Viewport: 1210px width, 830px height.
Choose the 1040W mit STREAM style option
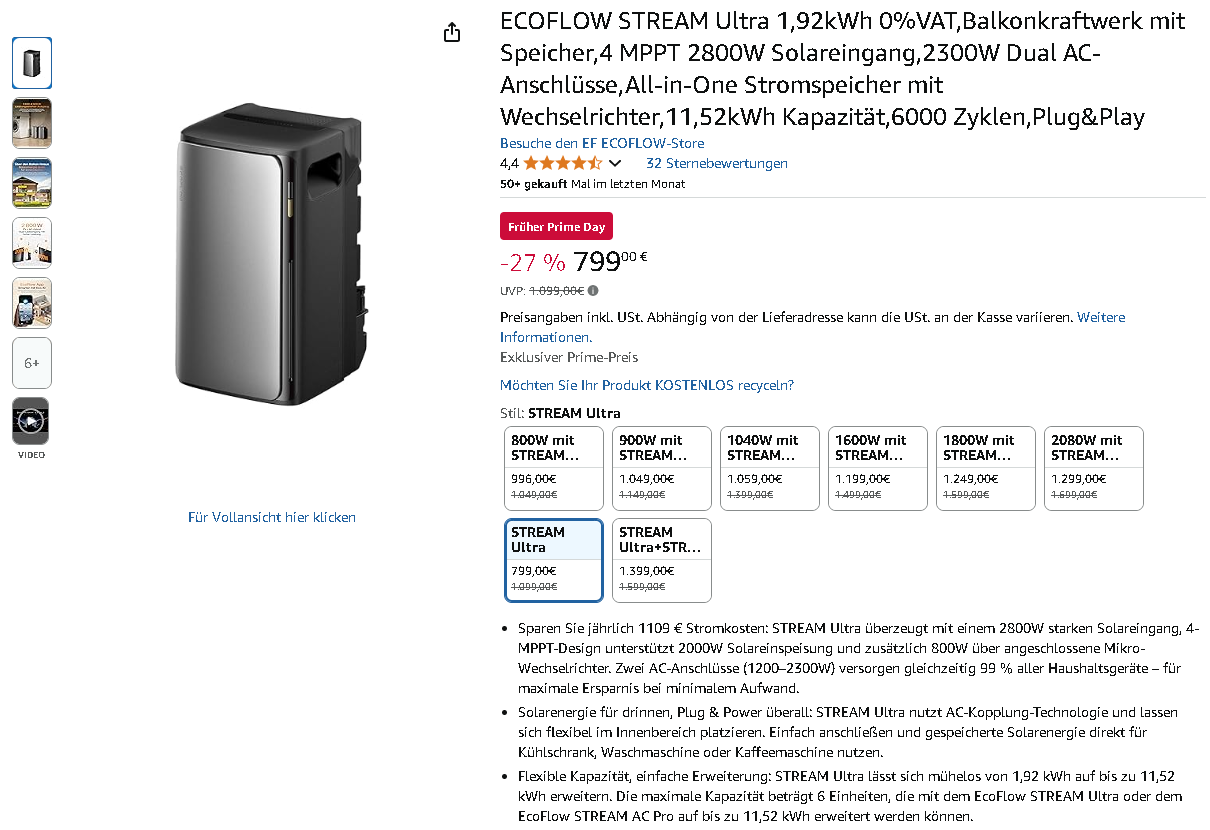[x=770, y=469]
